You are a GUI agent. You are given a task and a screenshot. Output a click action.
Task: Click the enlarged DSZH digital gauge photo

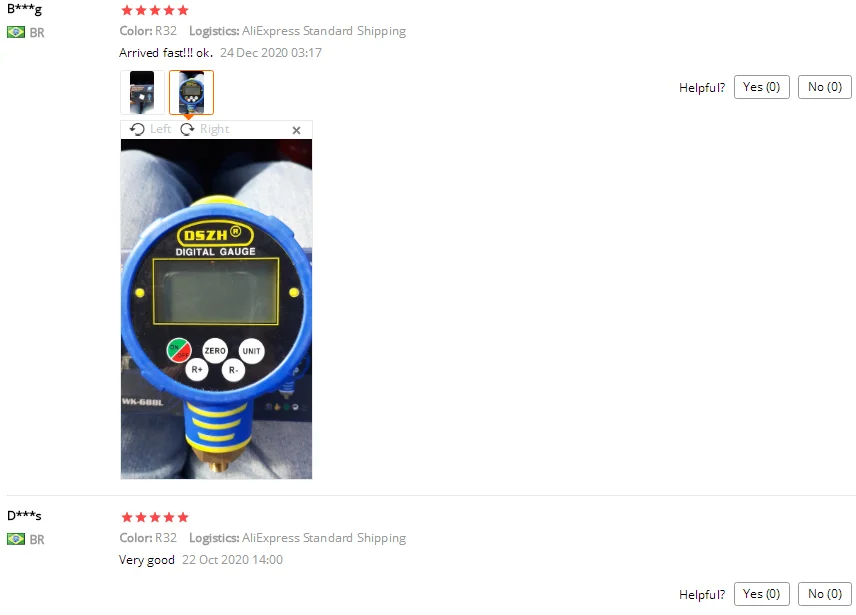pyautogui.click(x=216, y=309)
